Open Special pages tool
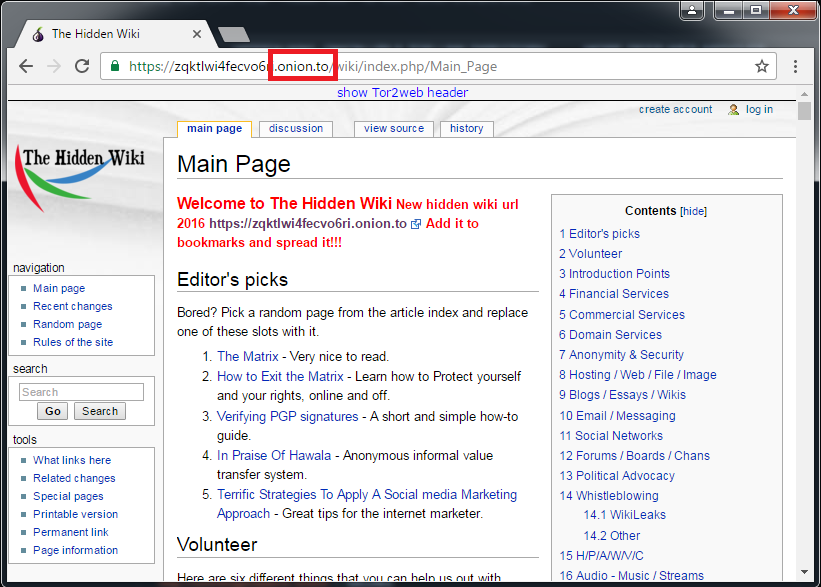 click(x=68, y=496)
